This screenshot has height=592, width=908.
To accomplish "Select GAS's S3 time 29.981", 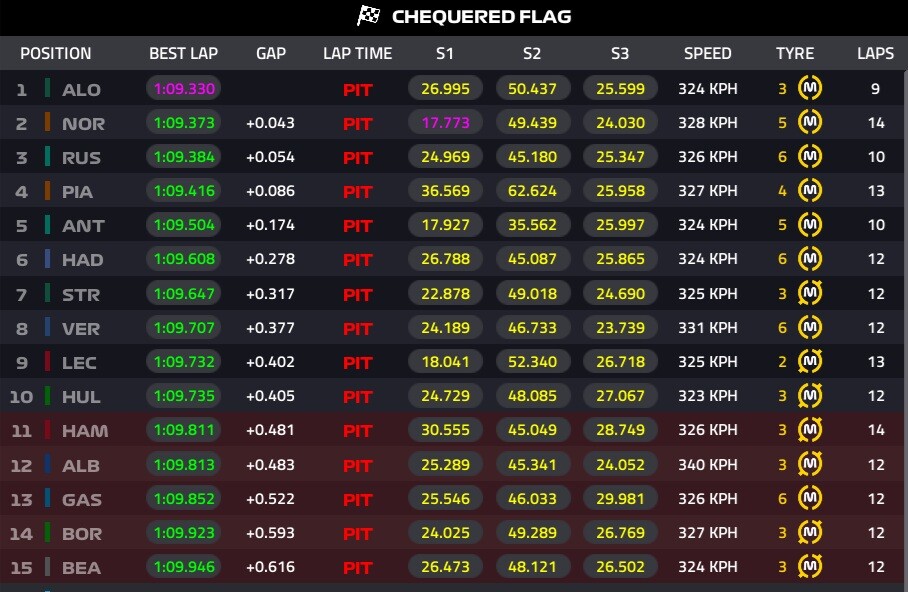I will click(x=620, y=498).
